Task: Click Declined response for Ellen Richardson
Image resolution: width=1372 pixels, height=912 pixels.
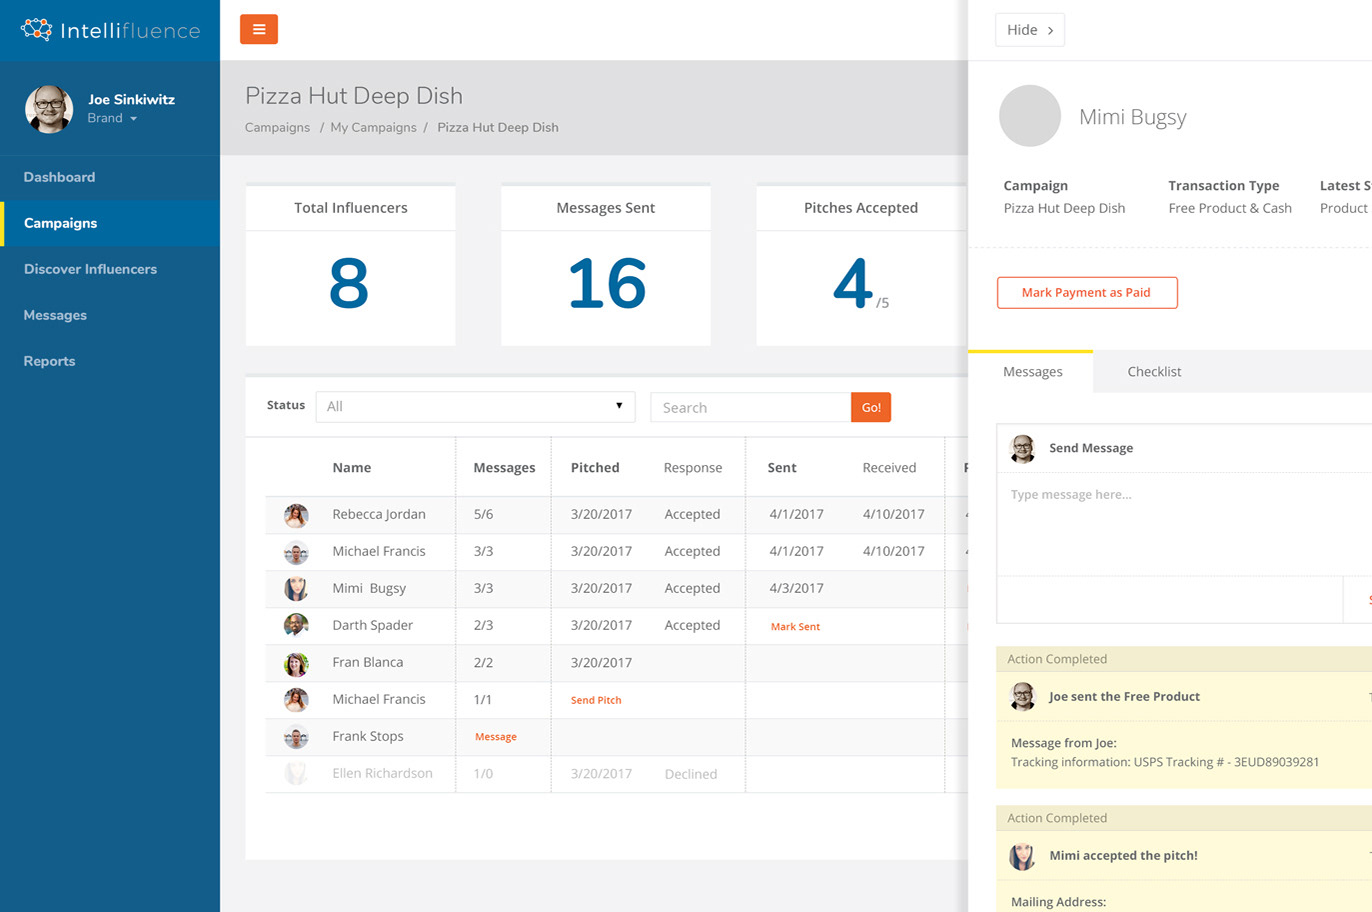Action: point(691,774)
